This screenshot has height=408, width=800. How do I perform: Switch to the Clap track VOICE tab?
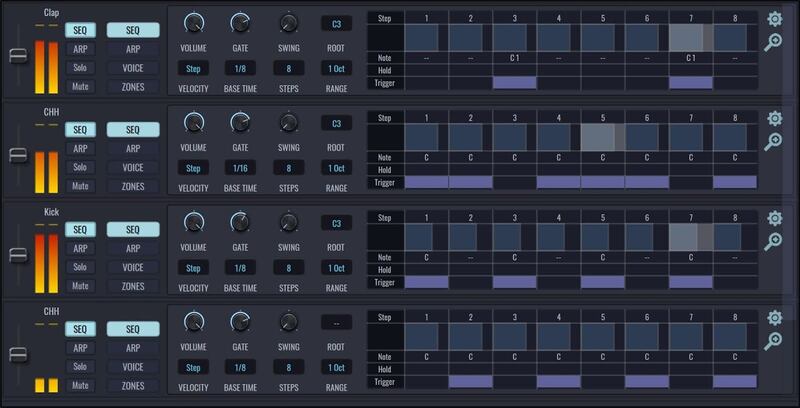click(x=133, y=68)
